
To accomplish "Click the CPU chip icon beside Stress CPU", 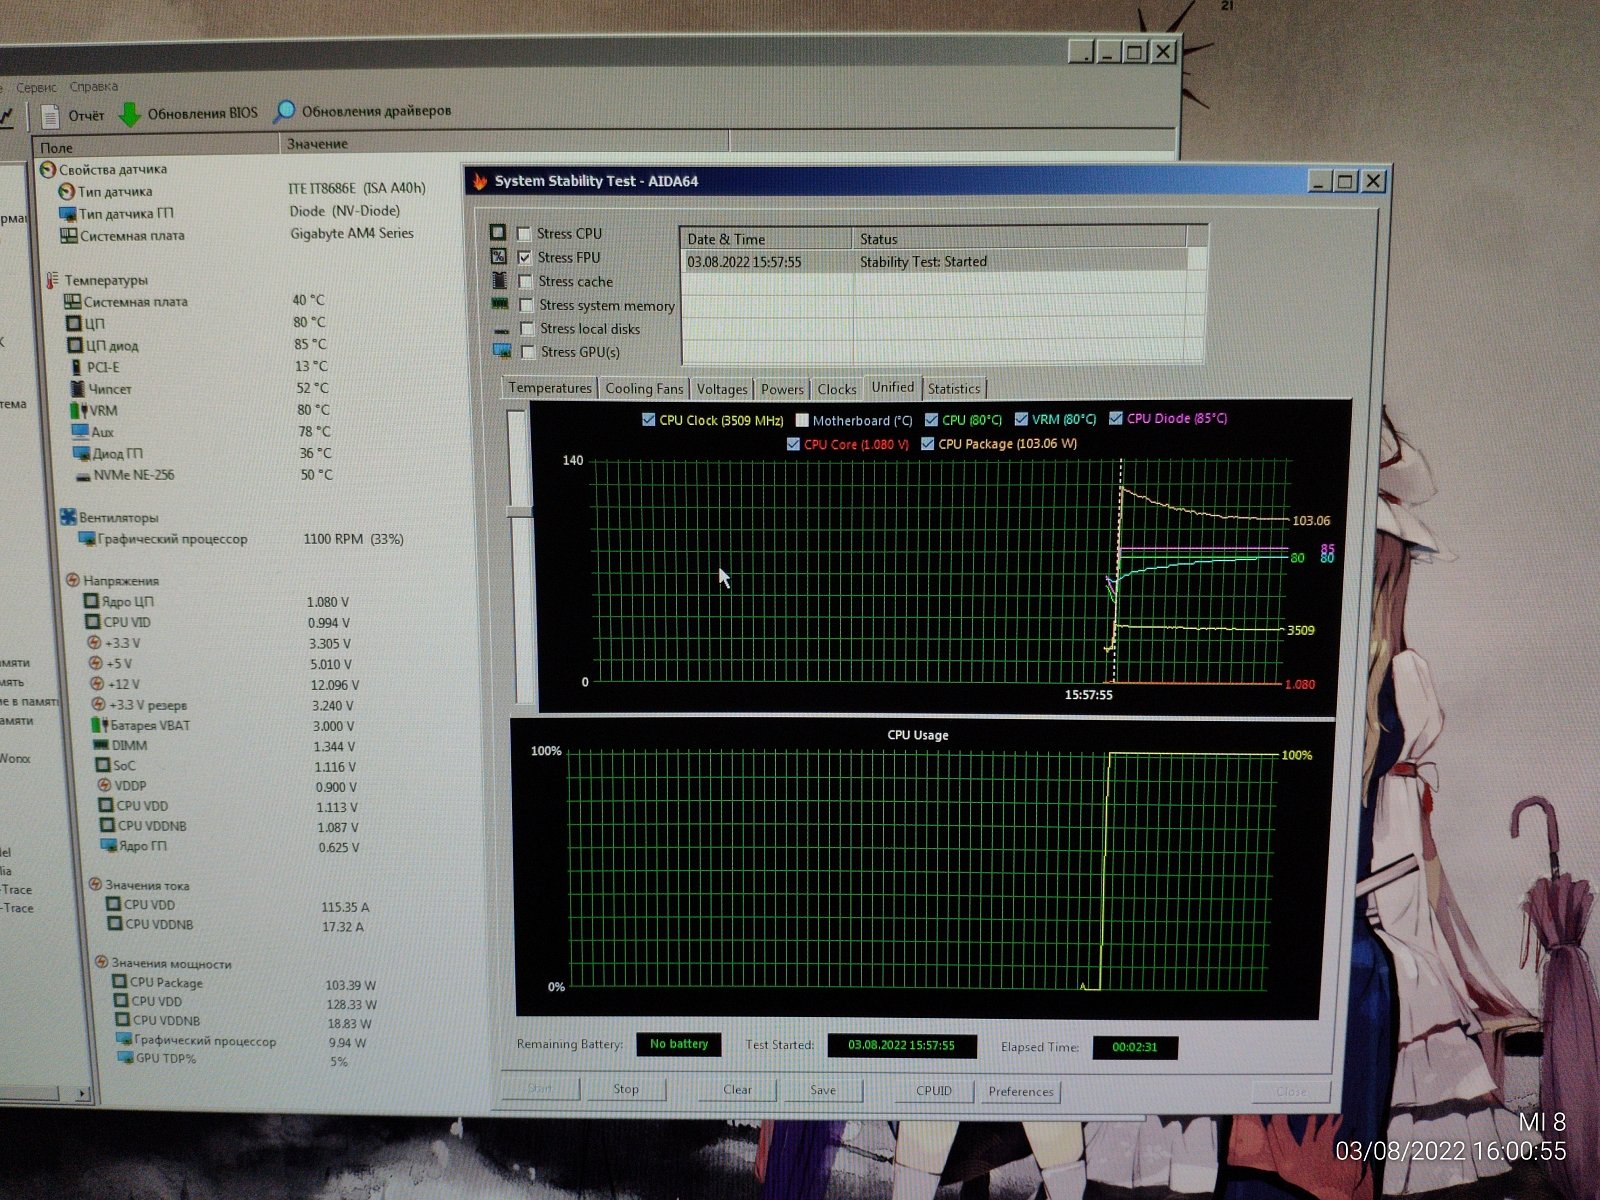I will 497,232.
